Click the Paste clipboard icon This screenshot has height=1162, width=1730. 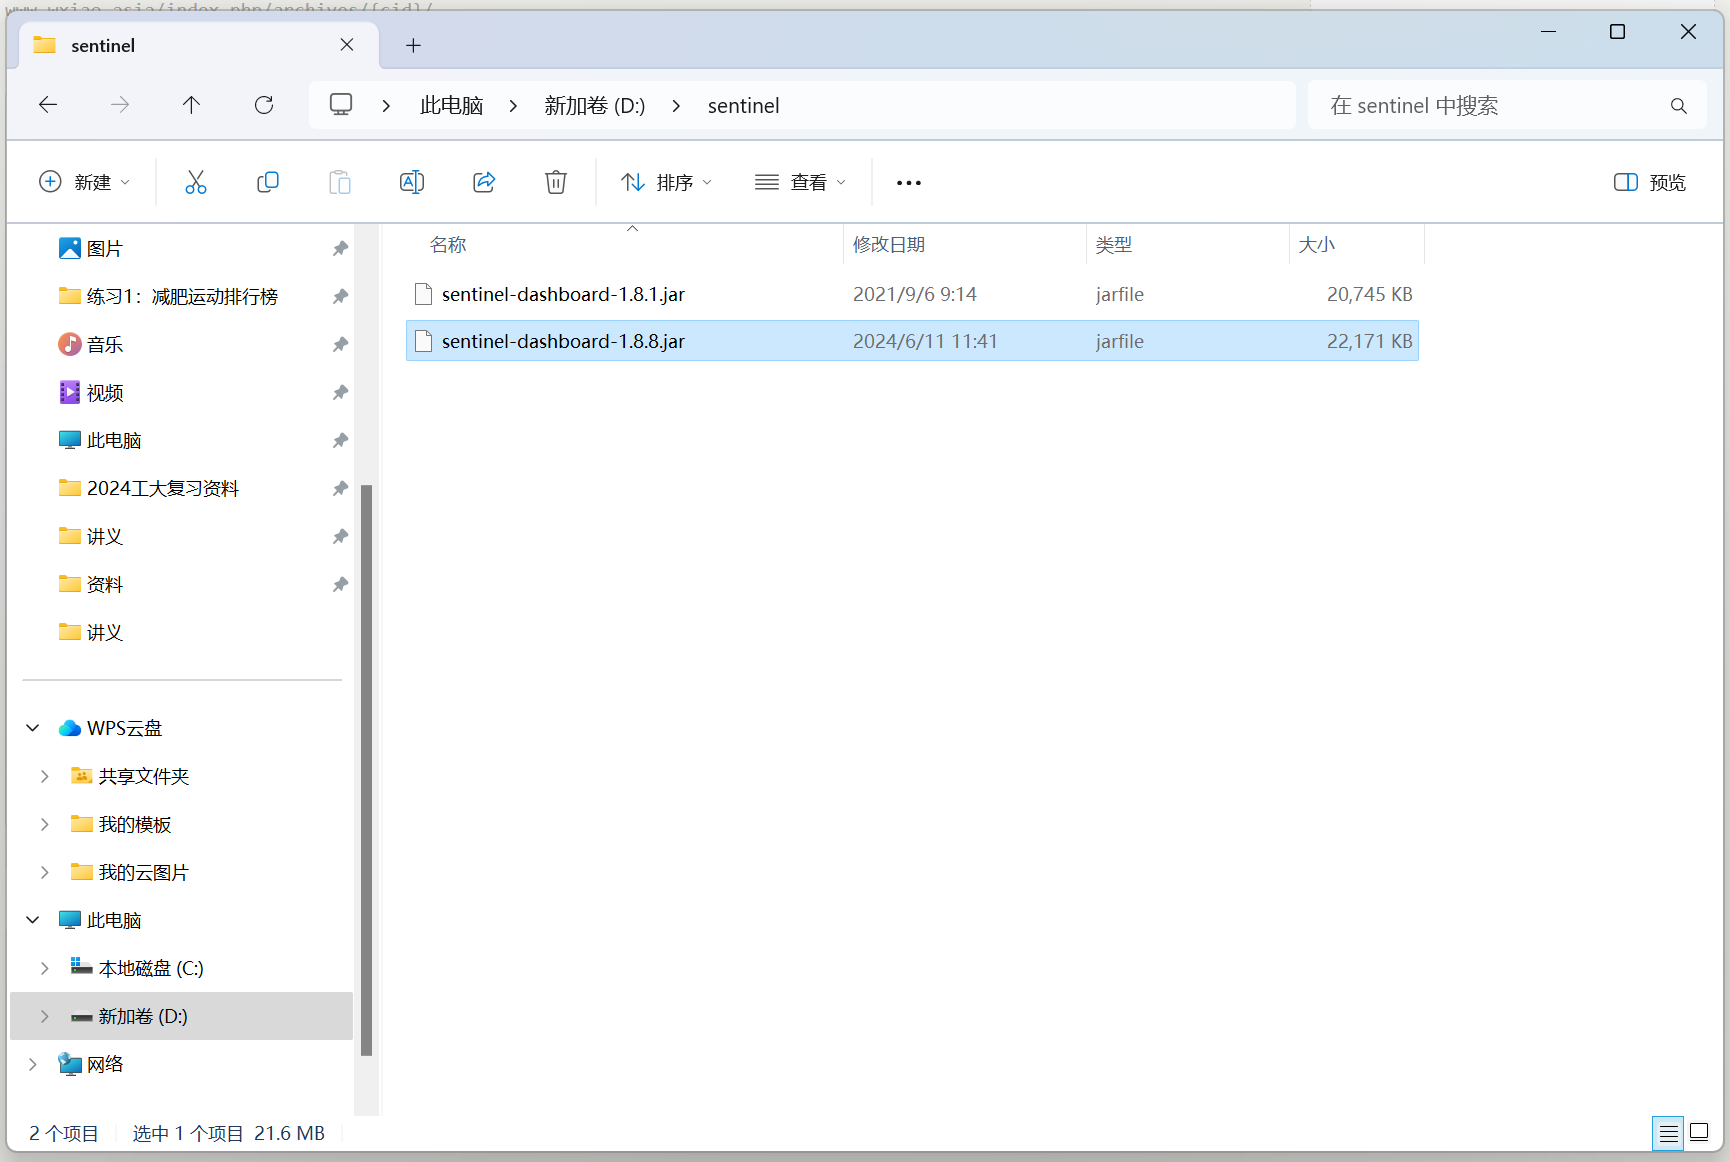(x=340, y=182)
